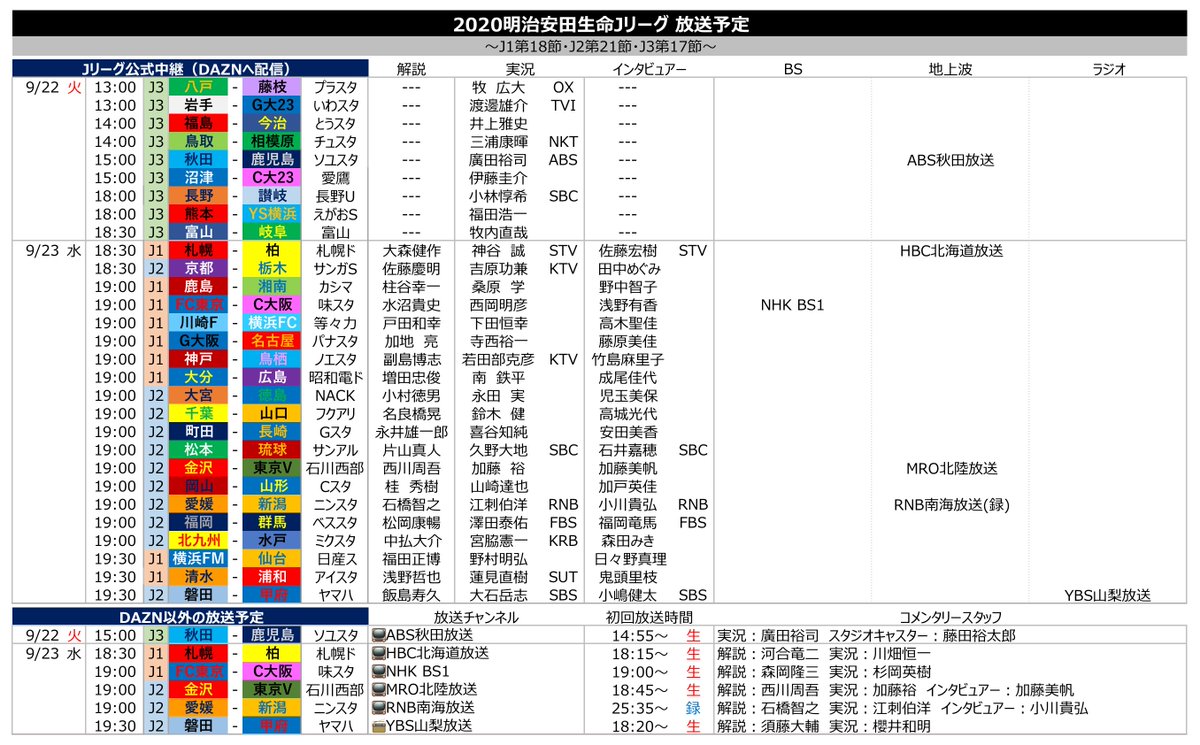Image resolution: width=1200 pixels, height=745 pixels.
Task: Select announcer name 若田部克彦
Action: coord(500,358)
